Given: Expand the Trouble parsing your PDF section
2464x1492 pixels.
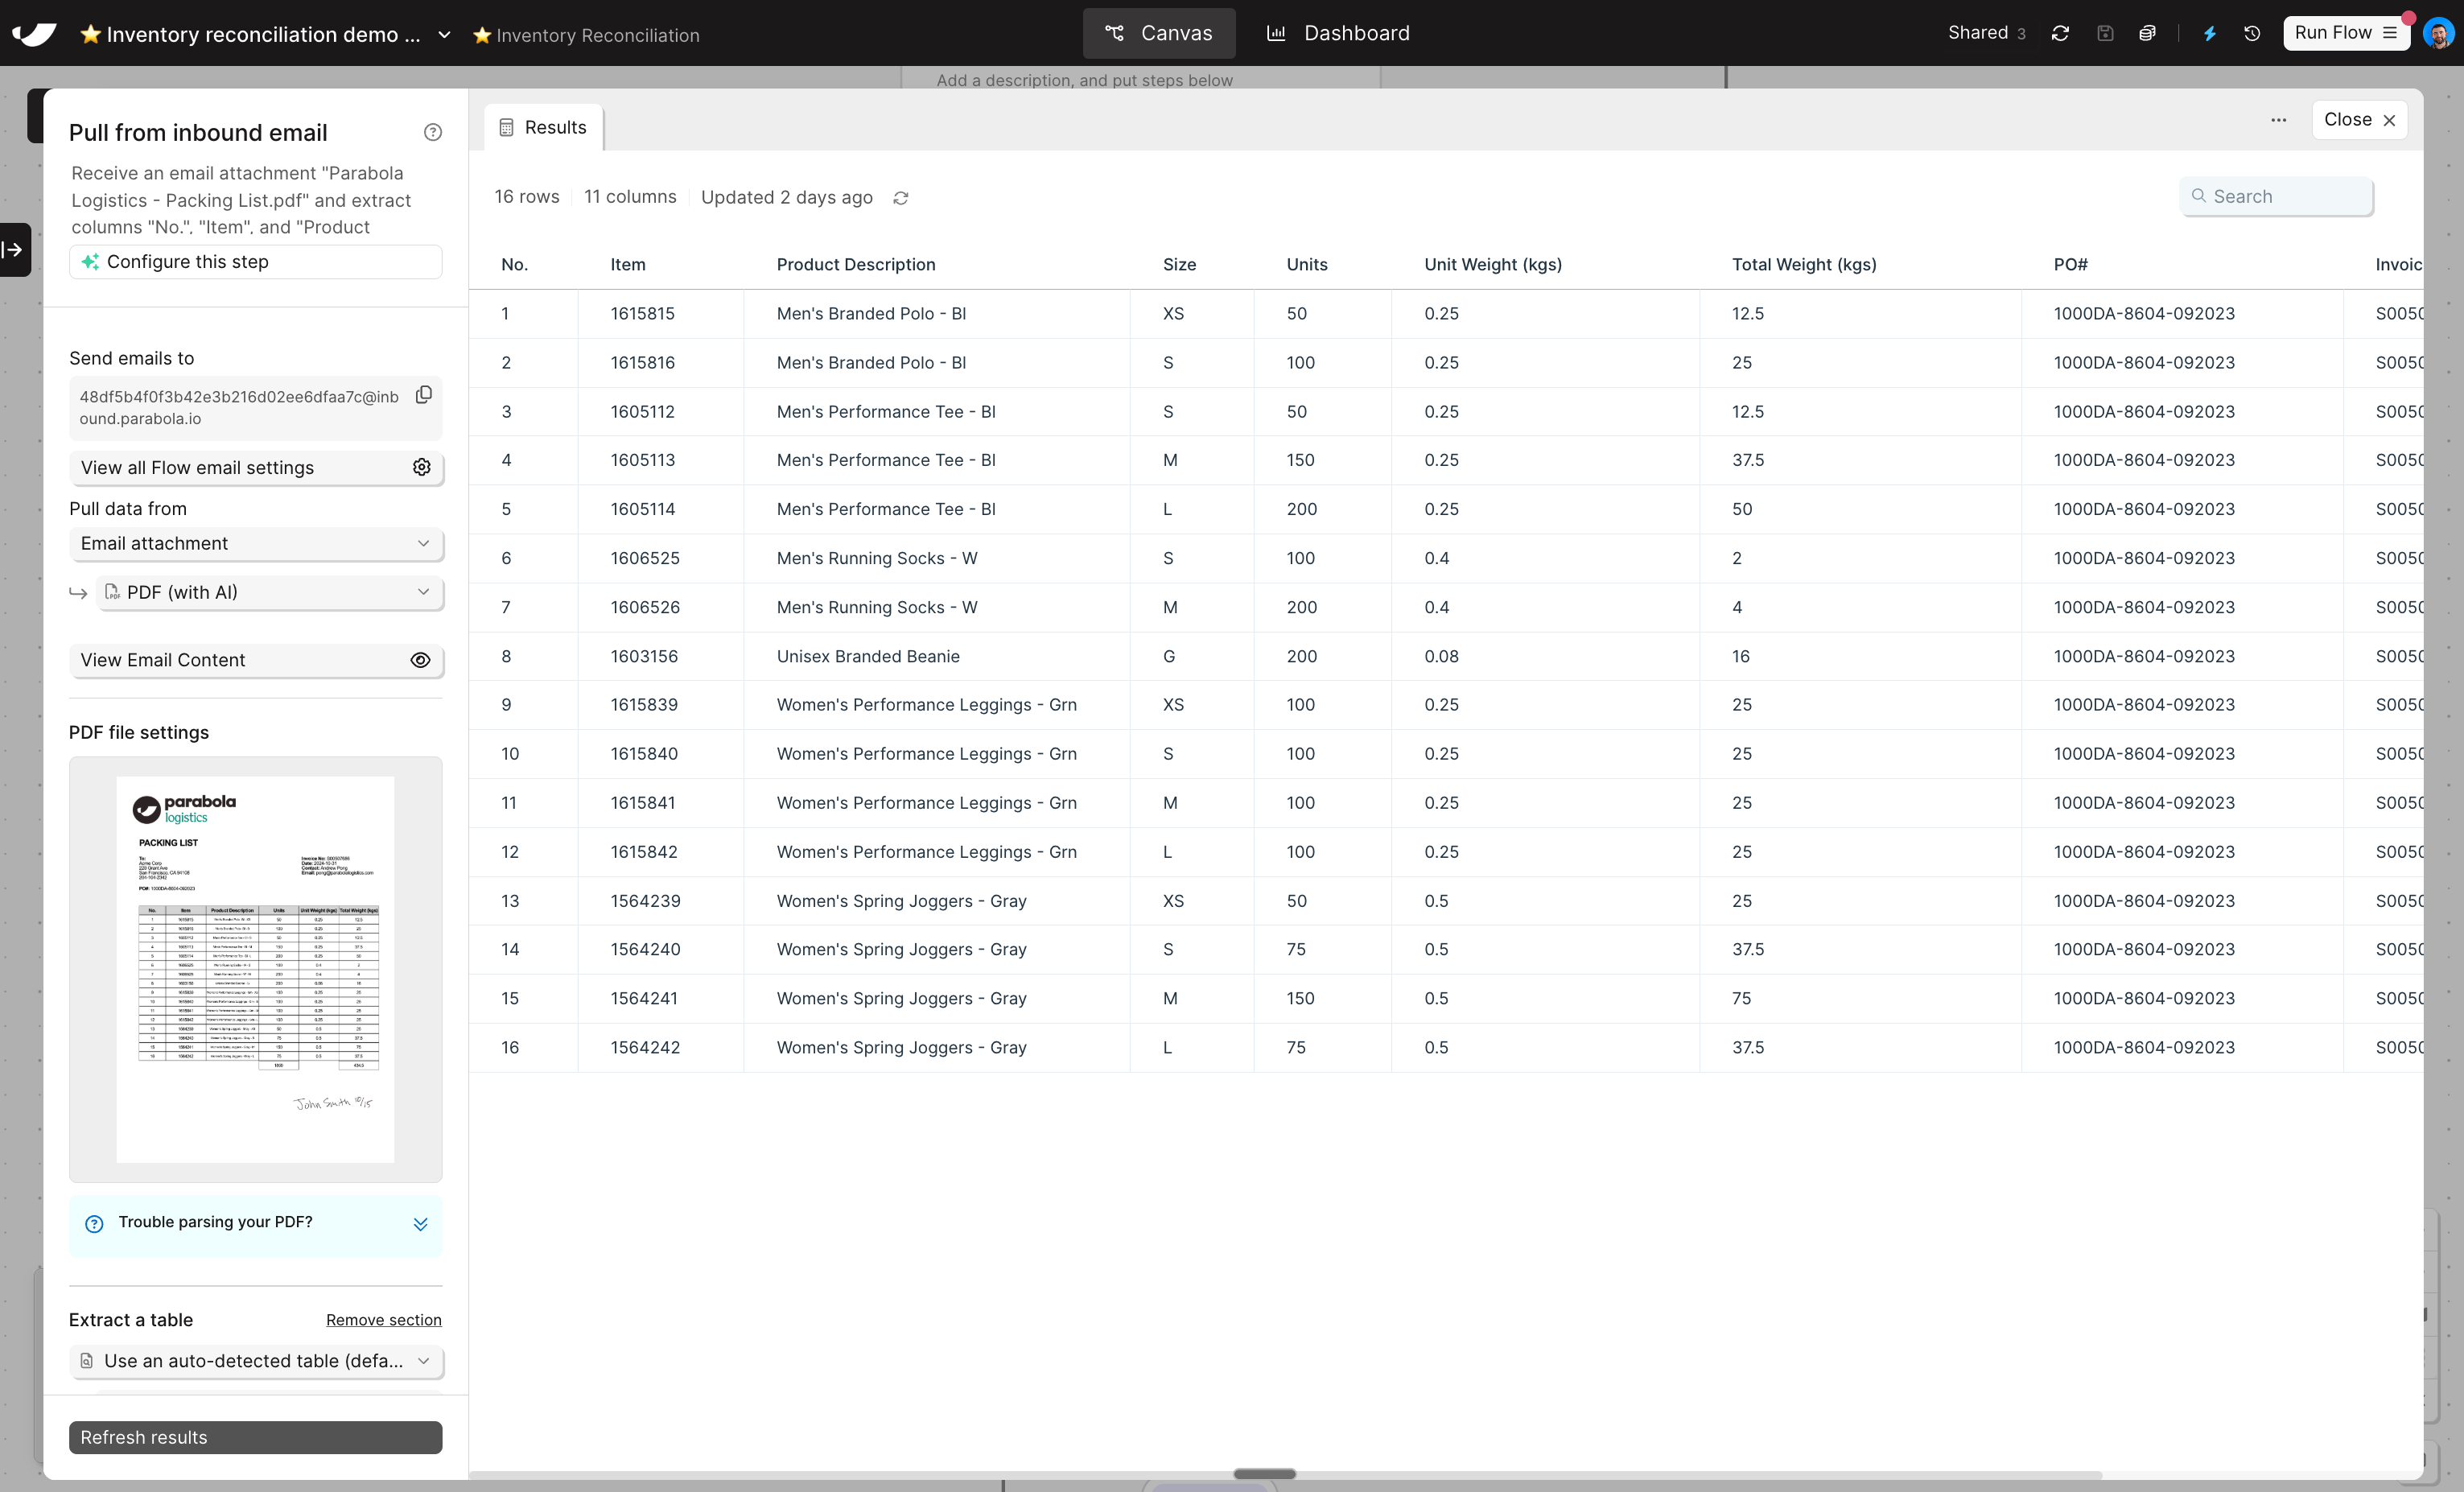Looking at the screenshot, I should coord(420,1224).
